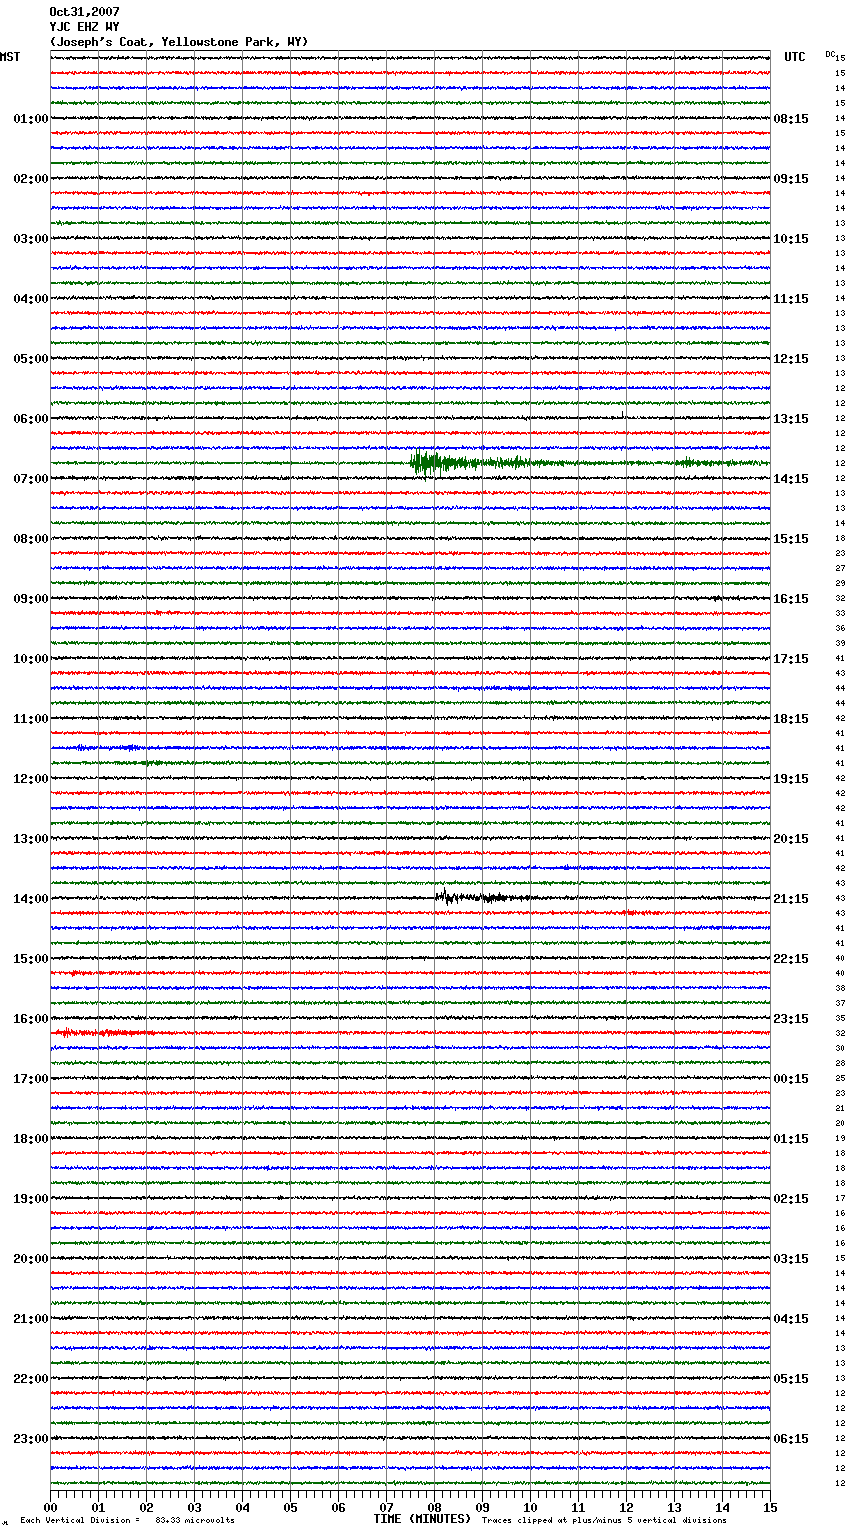Click minute 13 on the time axis
Screen dimensions: 850x1534
674,1507
